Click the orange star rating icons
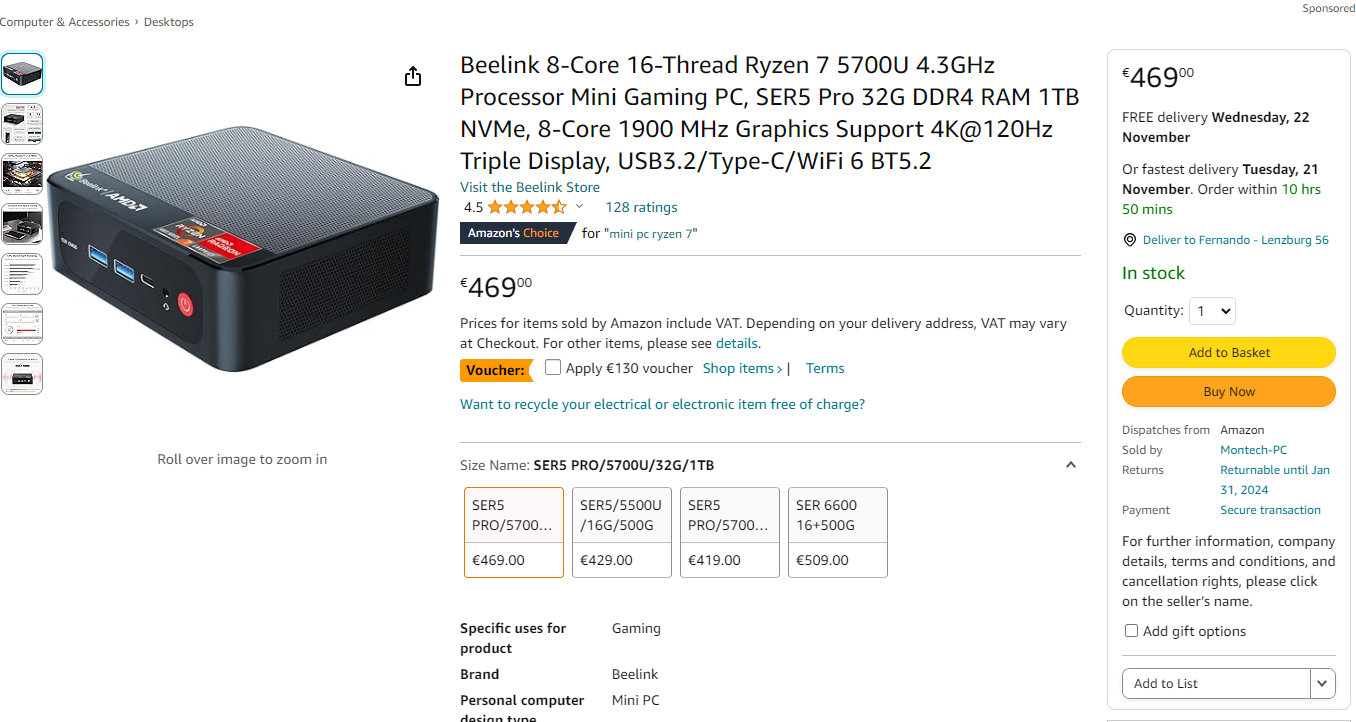 click(x=526, y=208)
